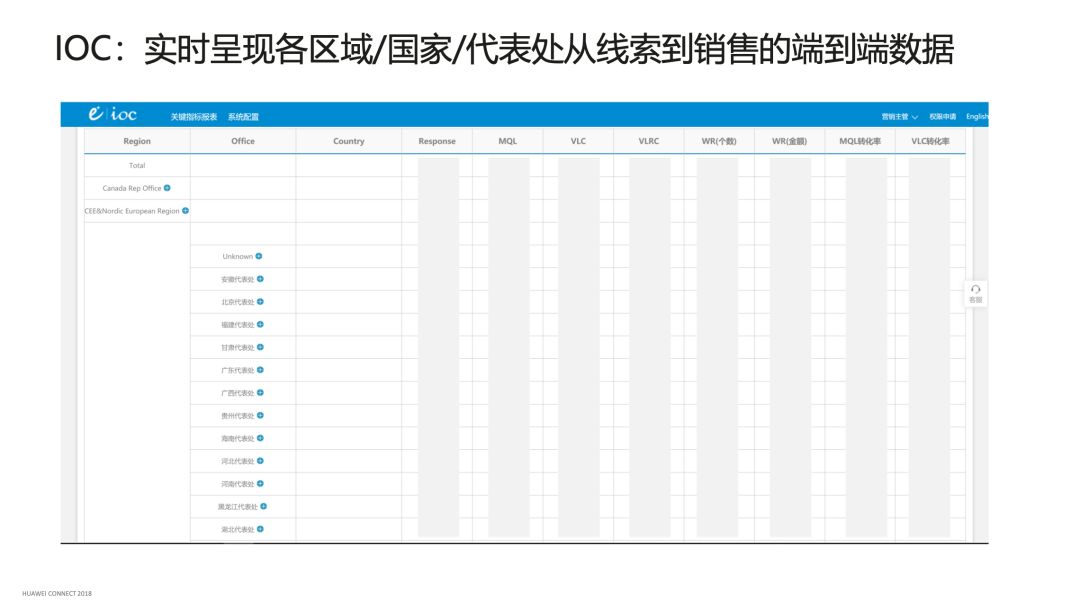Expand the 福建代表处 office row
The width and height of the screenshot is (1080, 610).
[x=260, y=324]
